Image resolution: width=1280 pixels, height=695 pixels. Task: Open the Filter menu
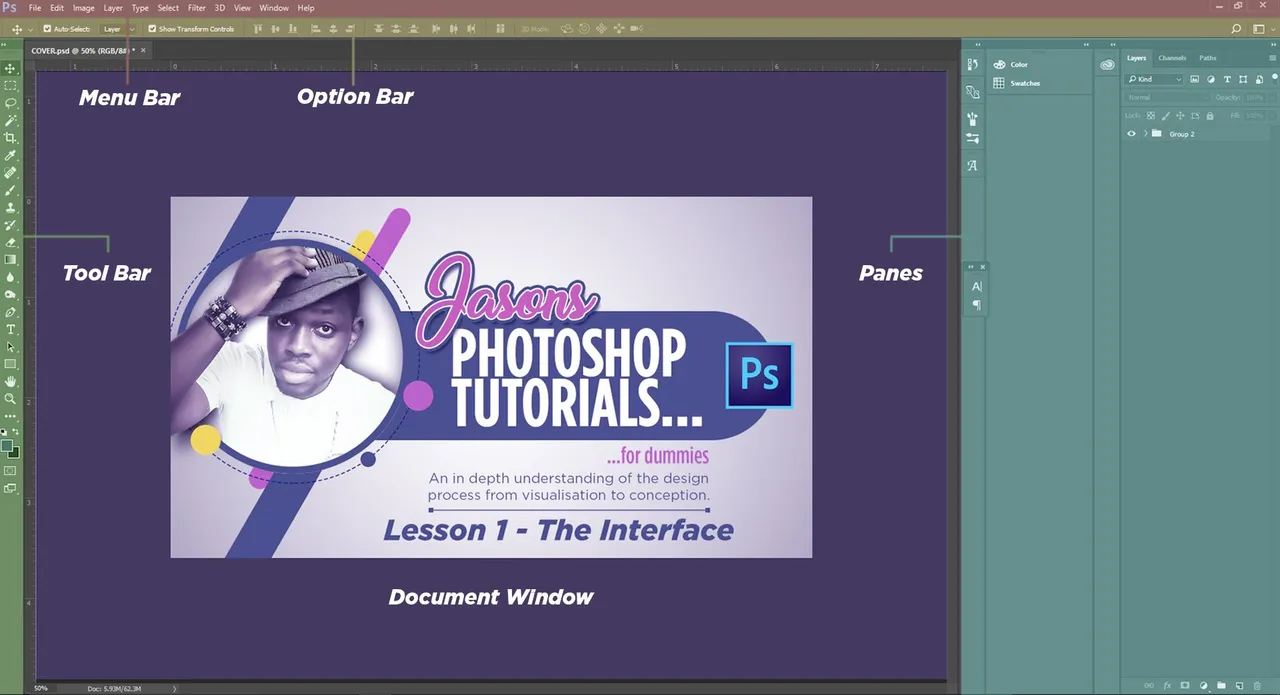coord(197,8)
